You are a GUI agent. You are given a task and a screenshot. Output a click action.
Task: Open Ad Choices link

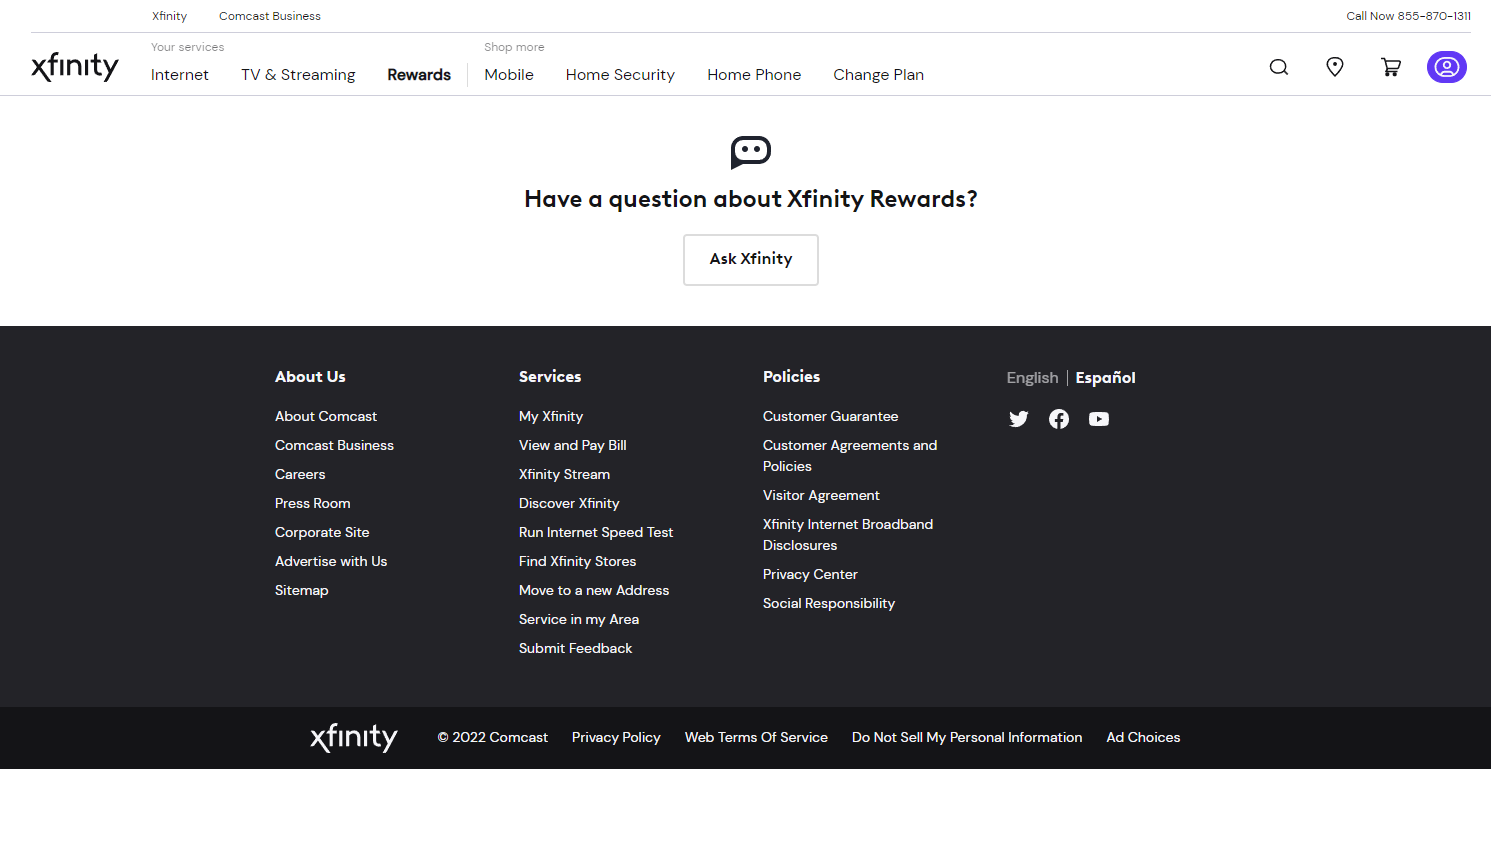tap(1143, 738)
